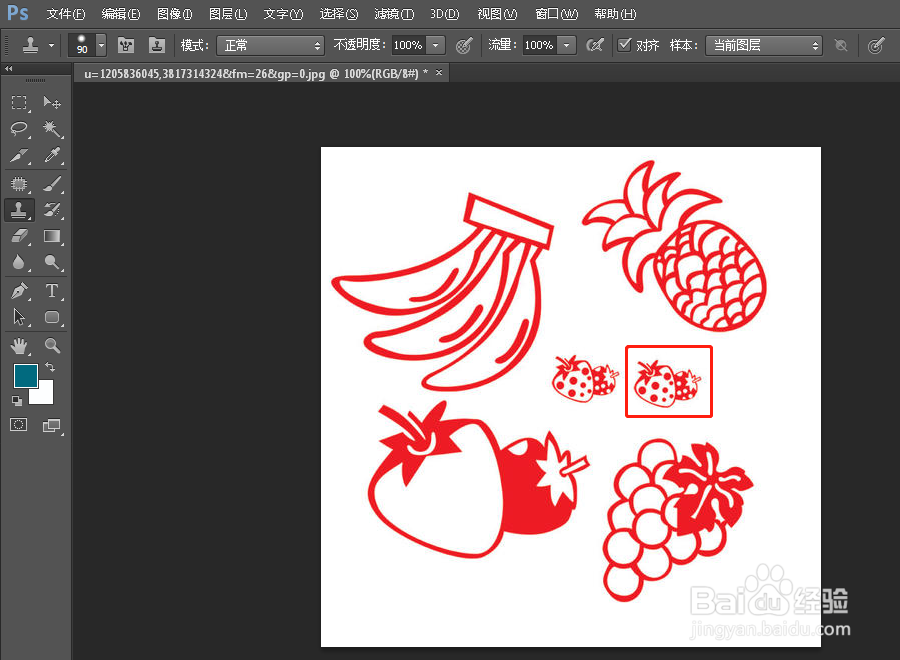Select the History Brush tool
Viewport: 900px width, 660px height.
coord(52,210)
